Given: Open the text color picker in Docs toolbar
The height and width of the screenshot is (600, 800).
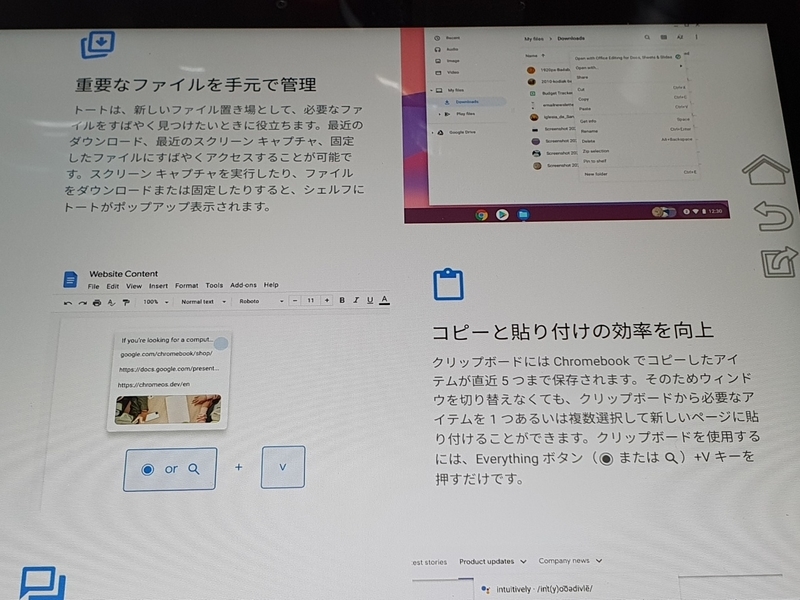Looking at the screenshot, I should tap(385, 300).
